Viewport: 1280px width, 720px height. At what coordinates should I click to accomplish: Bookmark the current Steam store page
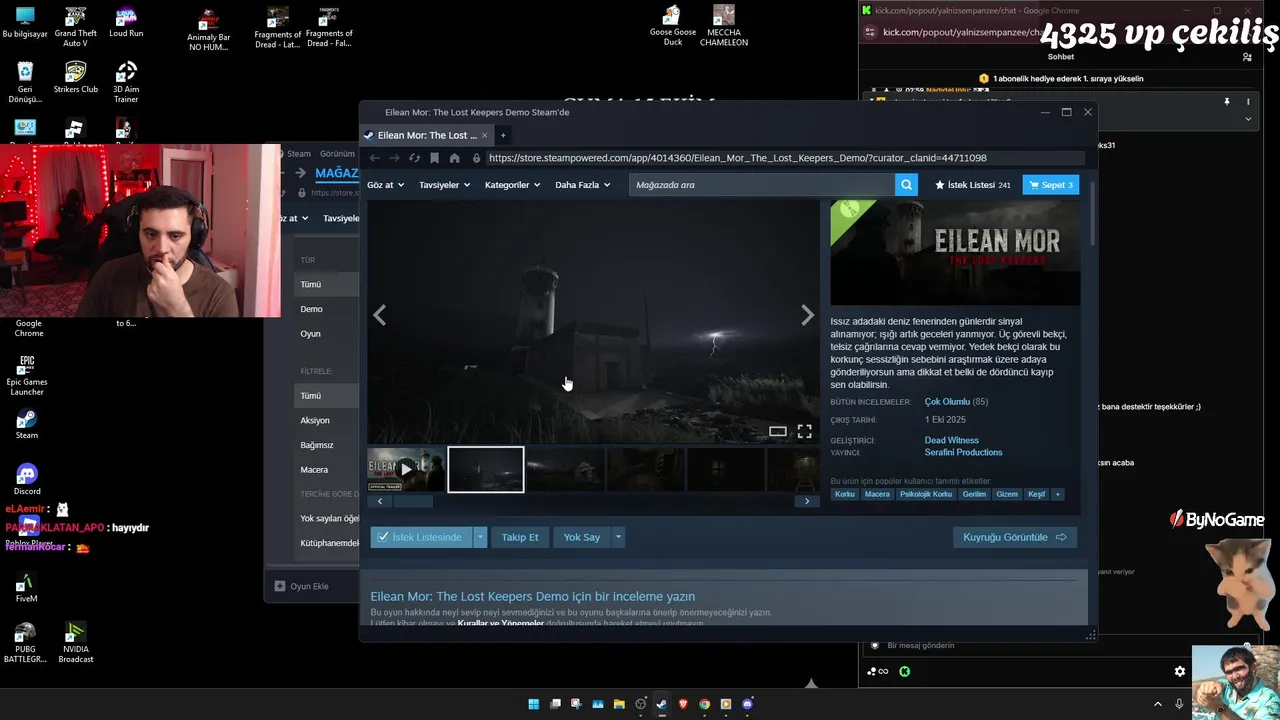pos(434,158)
